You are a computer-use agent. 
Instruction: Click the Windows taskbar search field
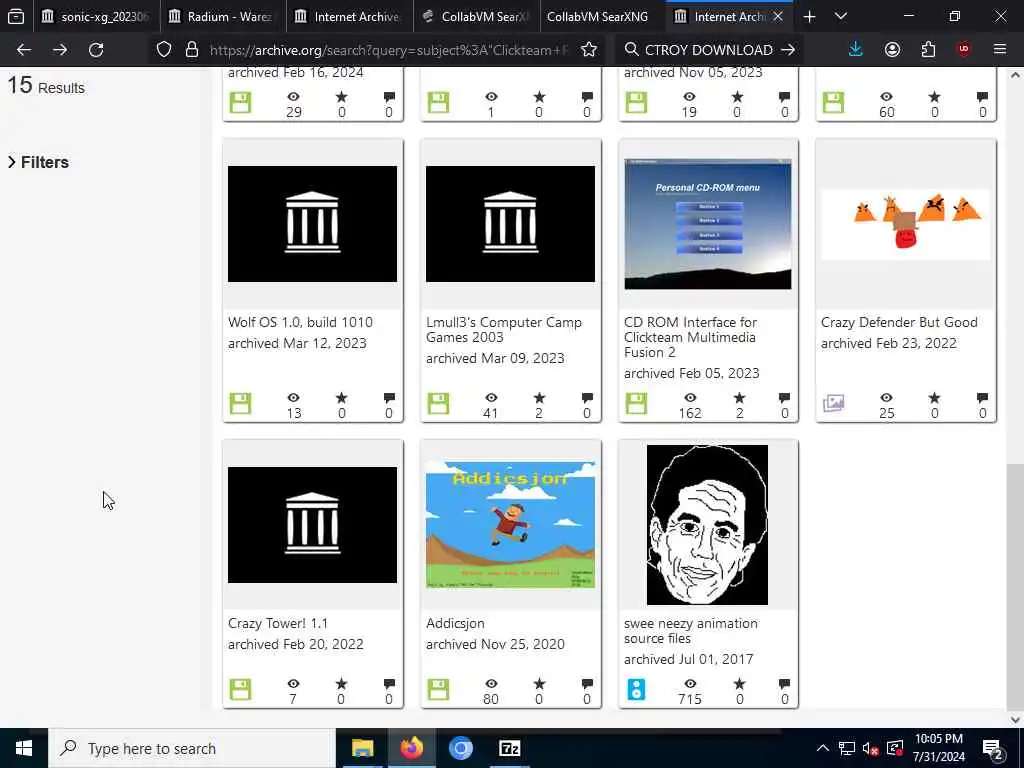pyautogui.click(x=193, y=748)
